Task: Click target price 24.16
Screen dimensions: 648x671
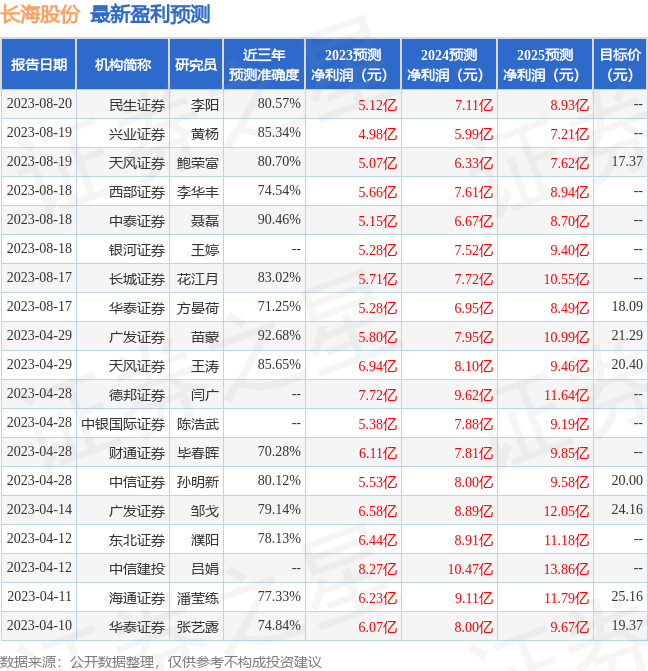Action: click(x=627, y=510)
